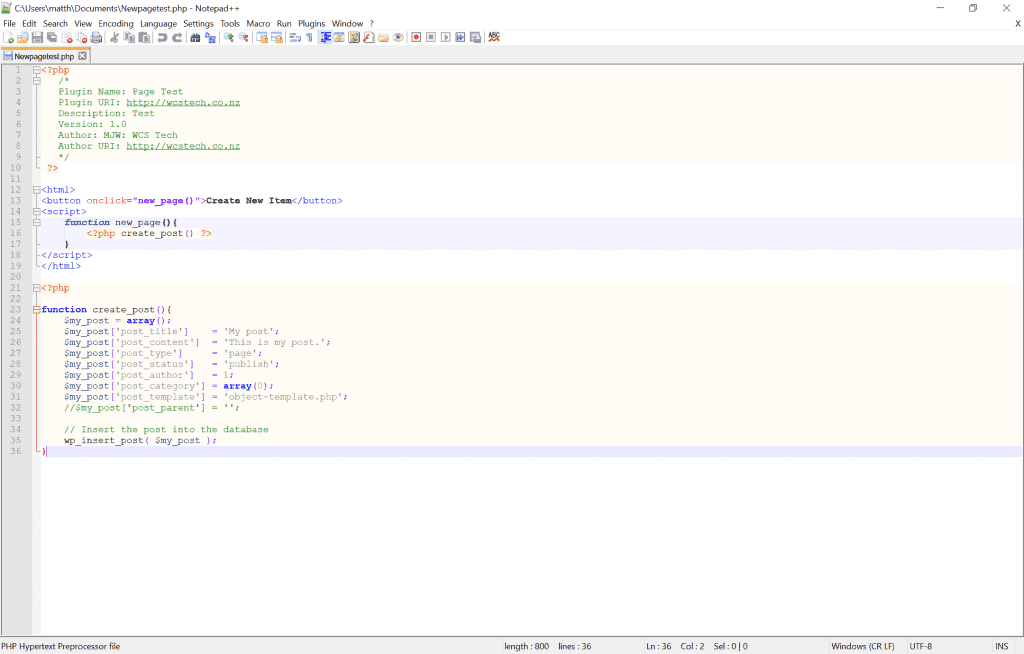Open the question mark help menu

[x=372, y=24]
